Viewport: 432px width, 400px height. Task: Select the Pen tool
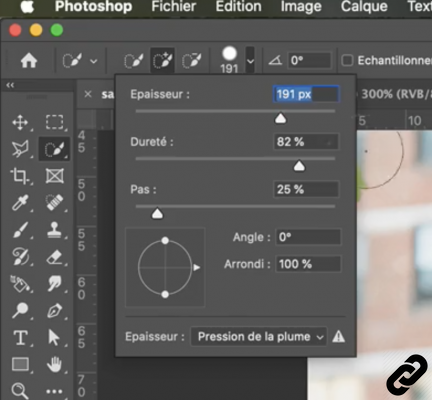[55, 311]
